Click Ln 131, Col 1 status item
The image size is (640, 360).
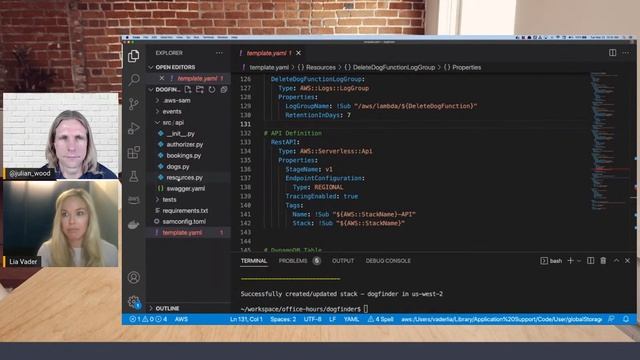tap(246, 319)
